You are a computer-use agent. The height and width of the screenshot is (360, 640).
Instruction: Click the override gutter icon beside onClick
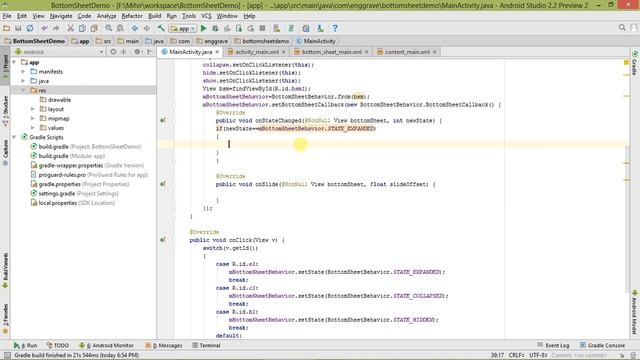click(x=163, y=240)
